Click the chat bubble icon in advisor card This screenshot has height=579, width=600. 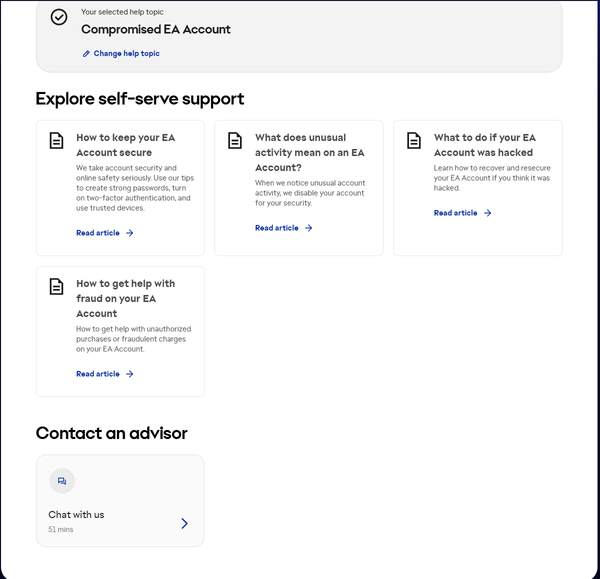point(62,481)
